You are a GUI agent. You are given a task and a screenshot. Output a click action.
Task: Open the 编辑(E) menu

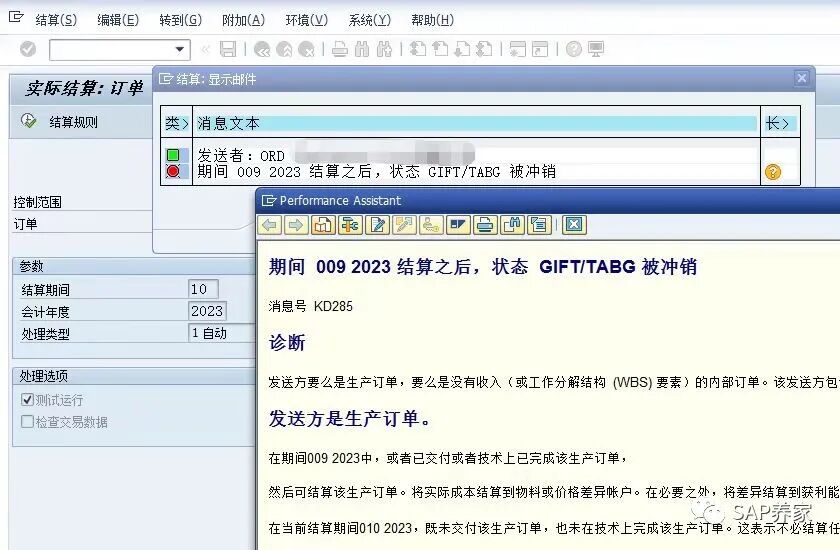tap(118, 20)
